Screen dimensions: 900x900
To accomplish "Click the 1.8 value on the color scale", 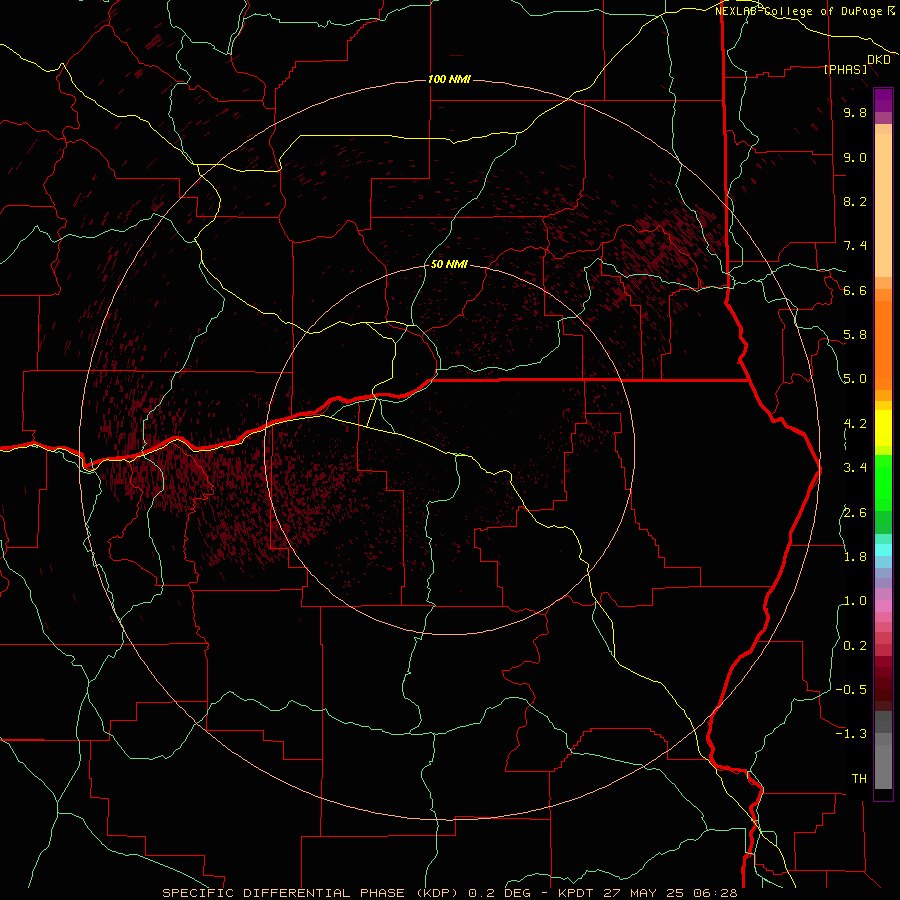I will [855, 557].
